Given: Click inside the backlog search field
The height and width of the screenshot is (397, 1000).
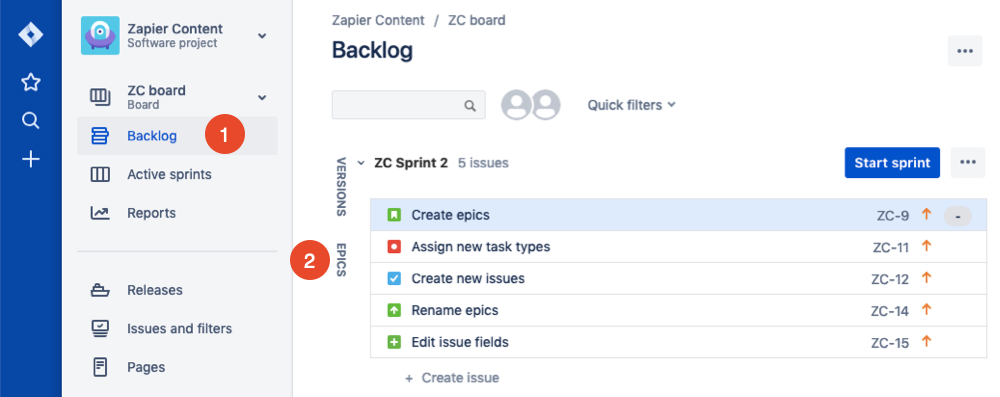Looking at the screenshot, I should coord(408,105).
